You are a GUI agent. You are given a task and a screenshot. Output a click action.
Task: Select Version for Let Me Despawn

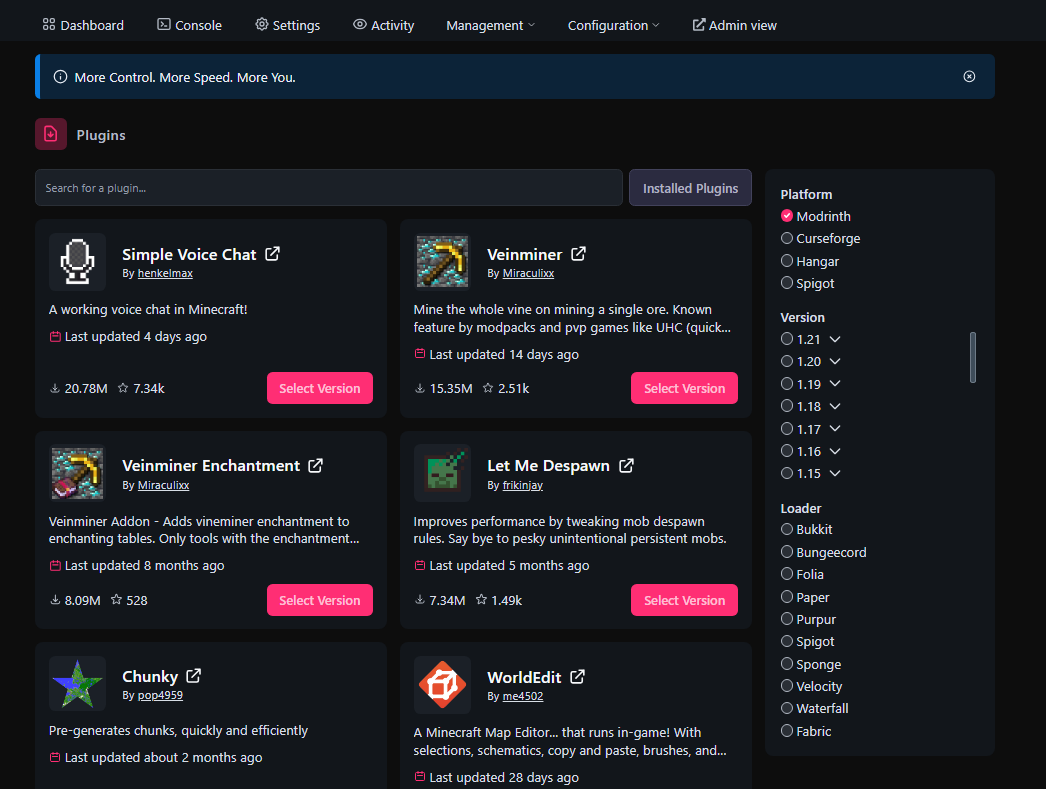pos(684,600)
